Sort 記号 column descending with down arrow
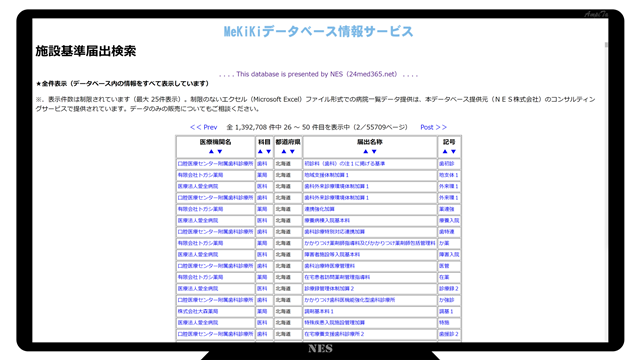 pyautogui.click(x=453, y=151)
